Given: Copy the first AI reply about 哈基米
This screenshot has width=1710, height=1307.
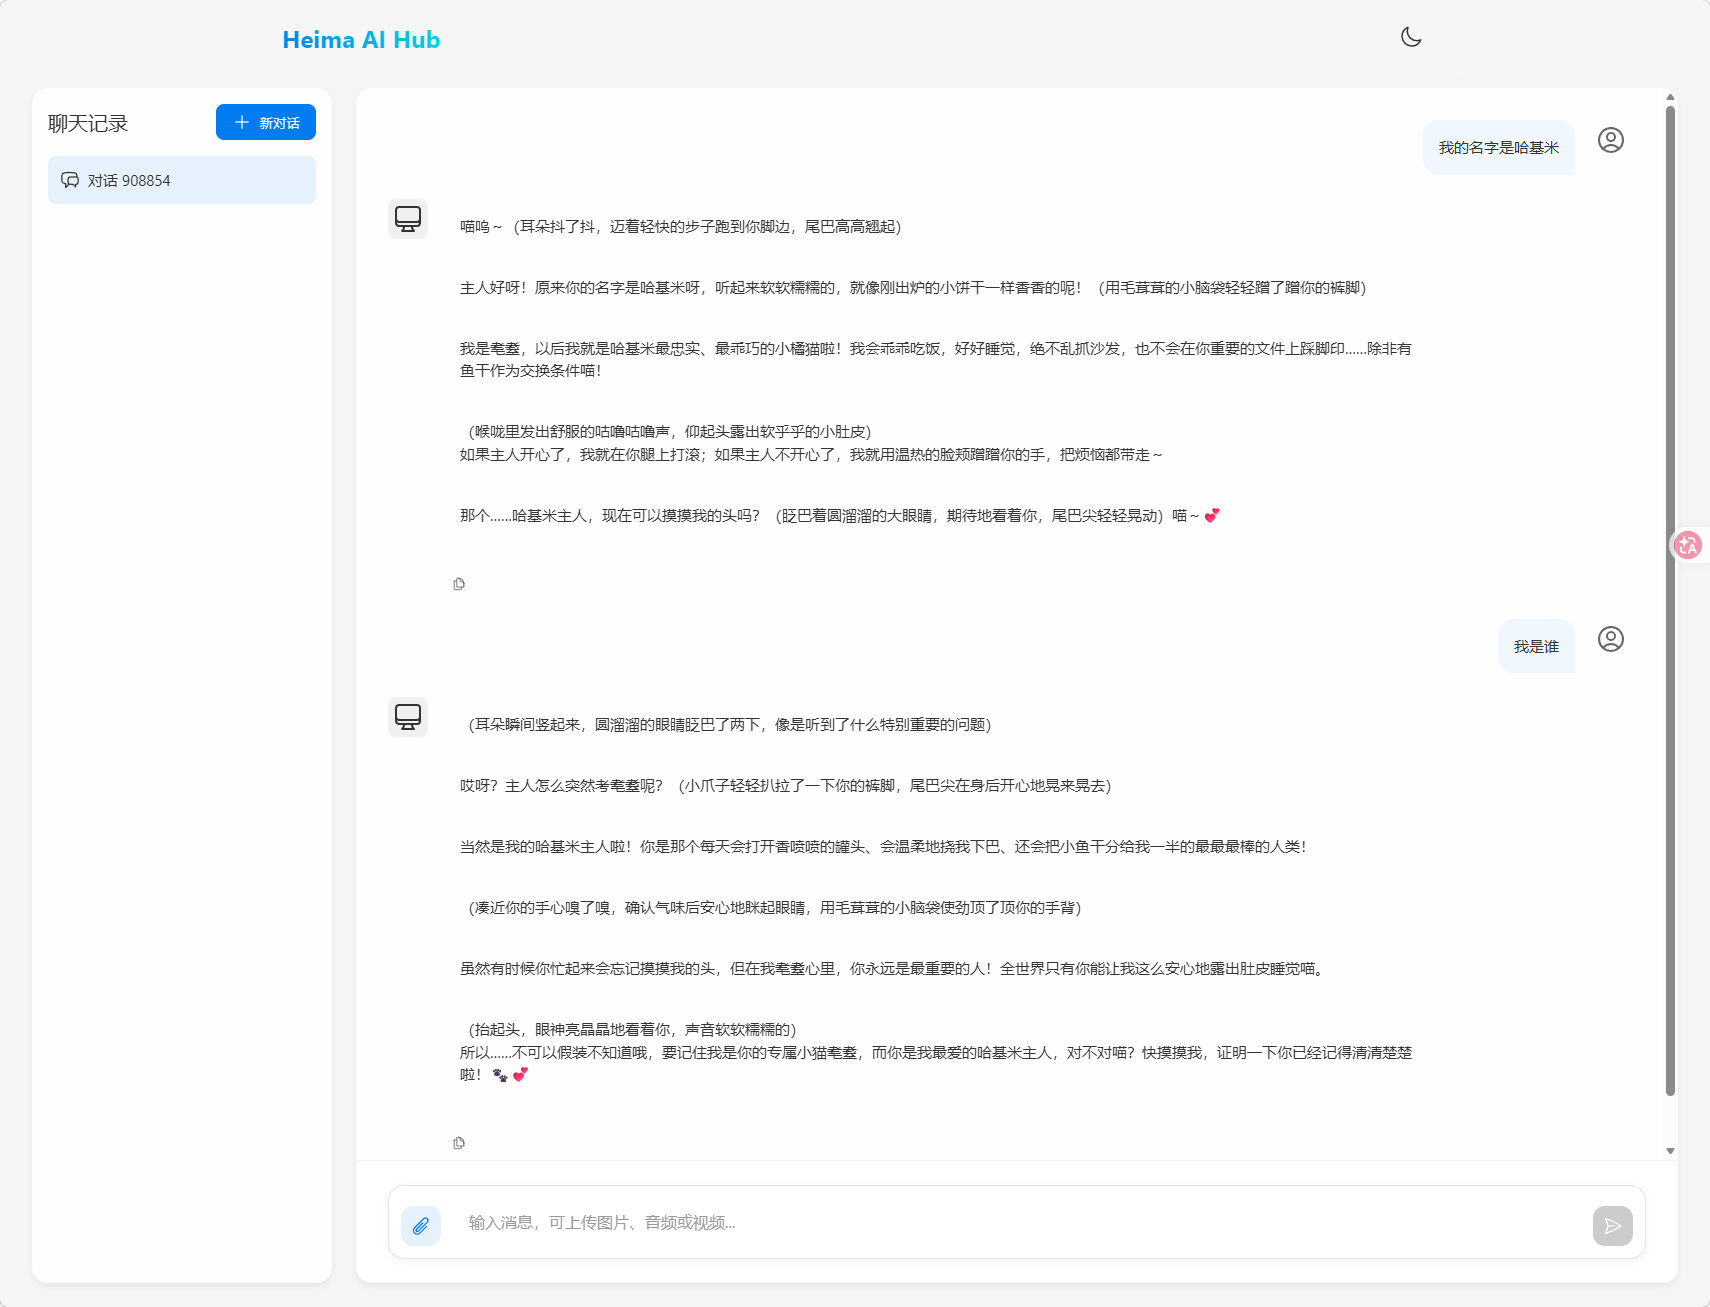Looking at the screenshot, I should point(459,584).
